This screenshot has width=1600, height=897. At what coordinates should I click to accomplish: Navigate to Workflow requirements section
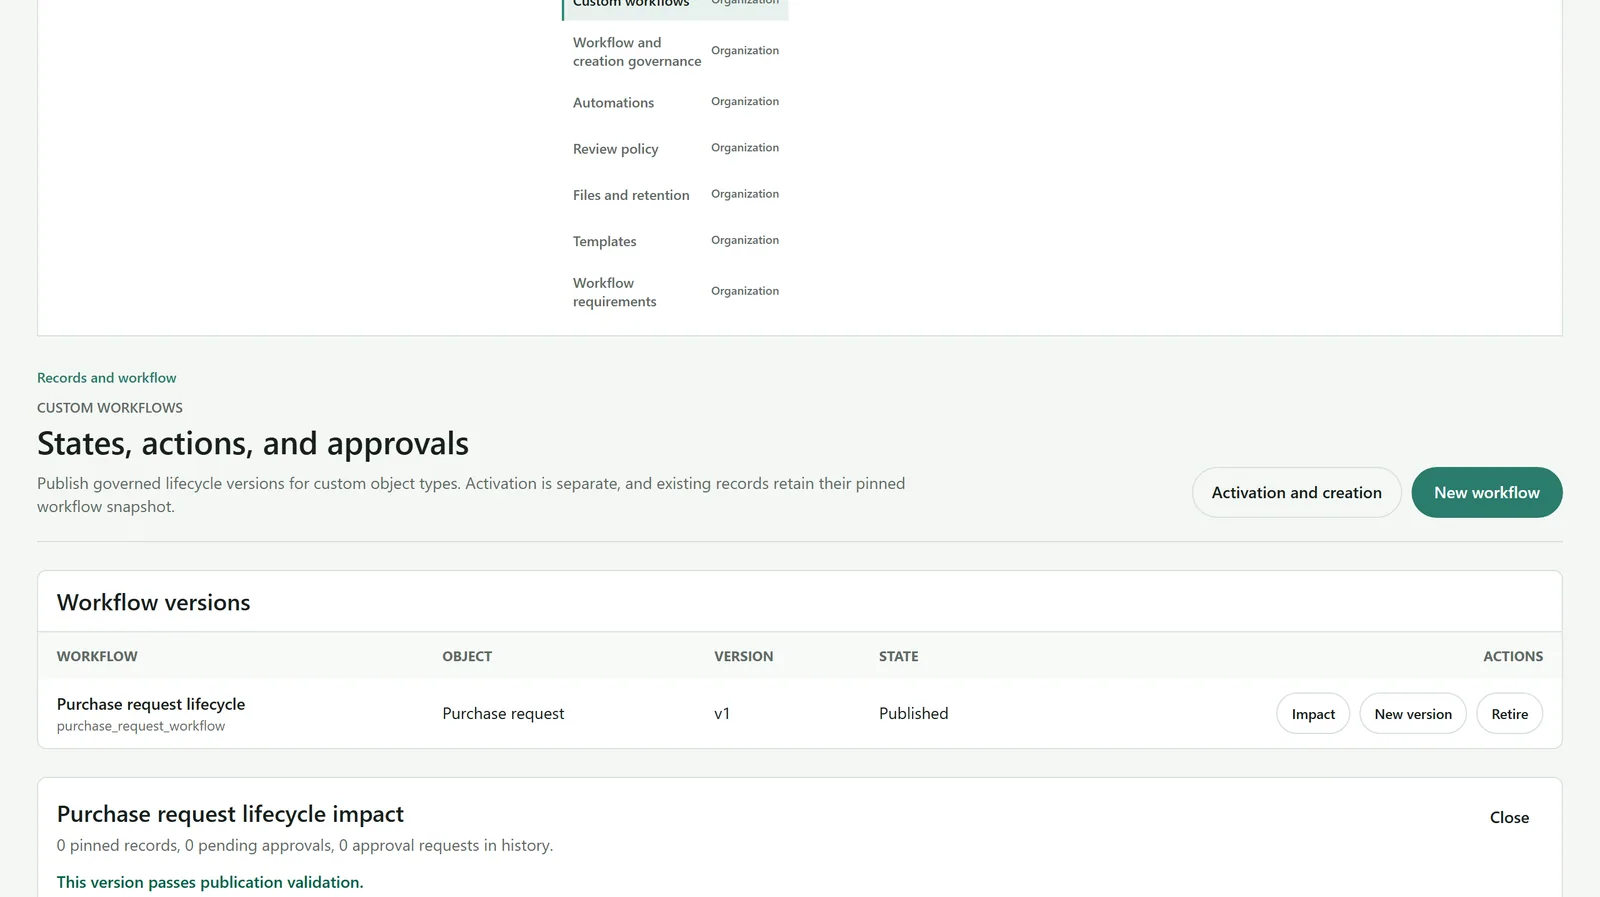point(675,292)
